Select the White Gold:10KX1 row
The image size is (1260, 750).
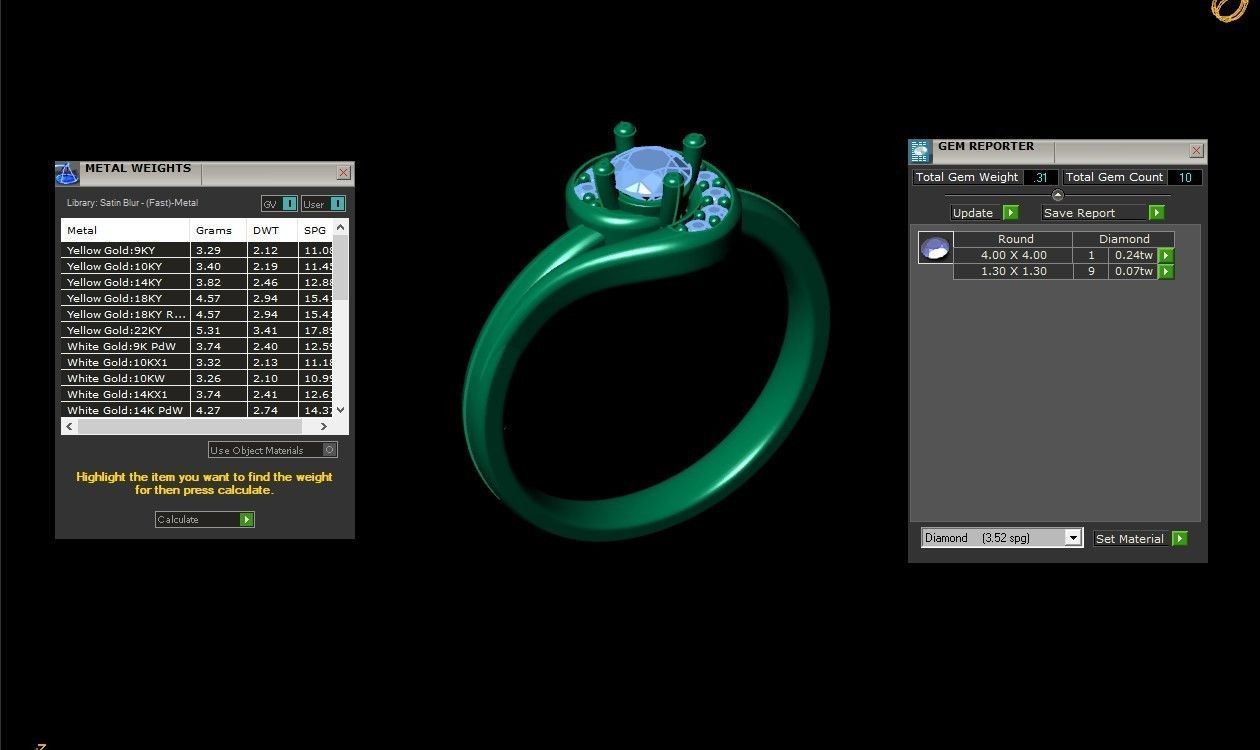coord(197,362)
